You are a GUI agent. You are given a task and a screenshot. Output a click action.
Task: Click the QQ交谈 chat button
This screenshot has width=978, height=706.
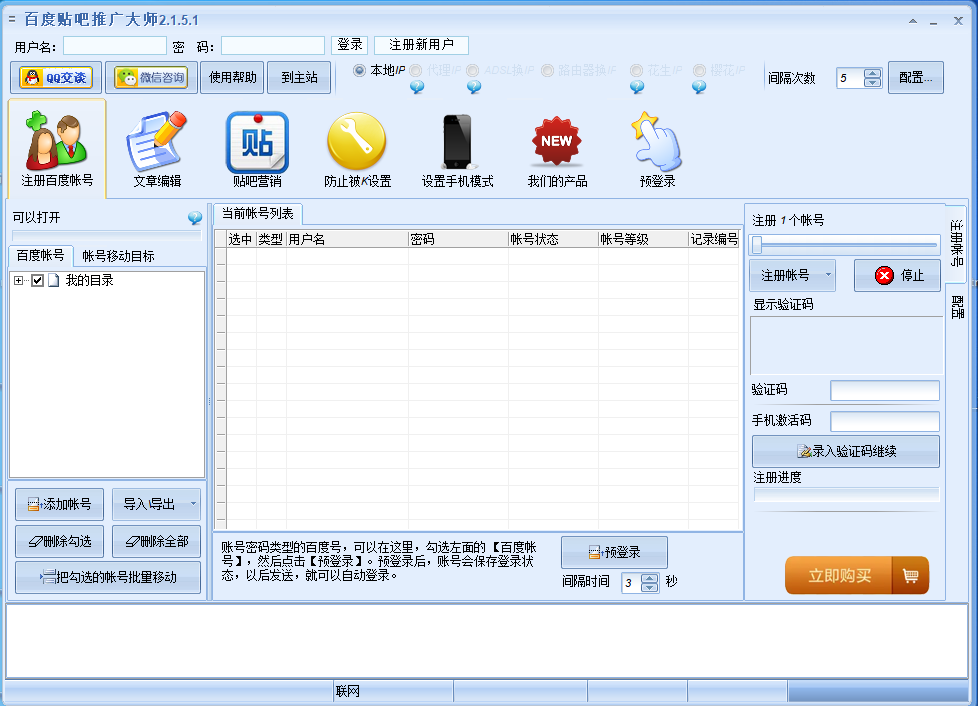[x=56, y=77]
